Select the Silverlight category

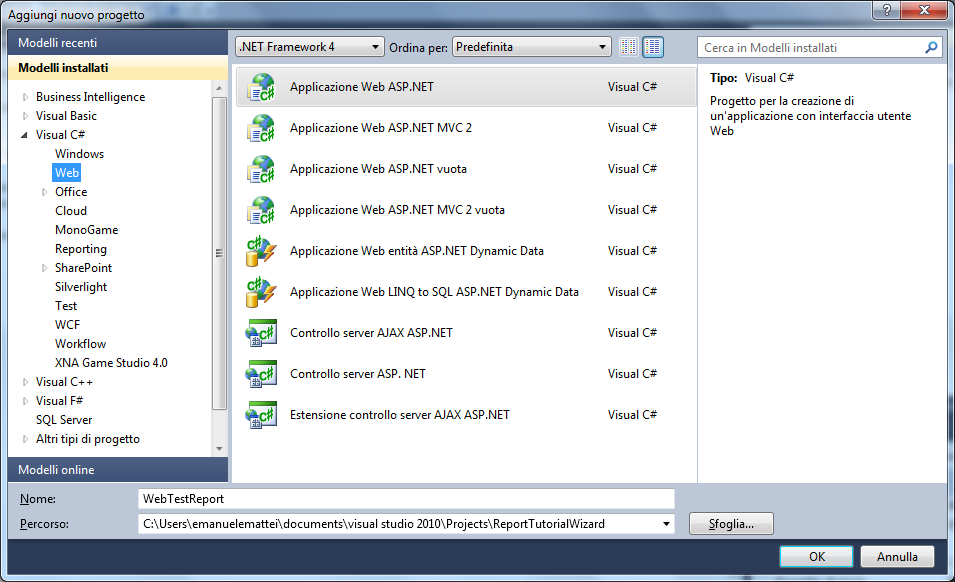(81, 287)
